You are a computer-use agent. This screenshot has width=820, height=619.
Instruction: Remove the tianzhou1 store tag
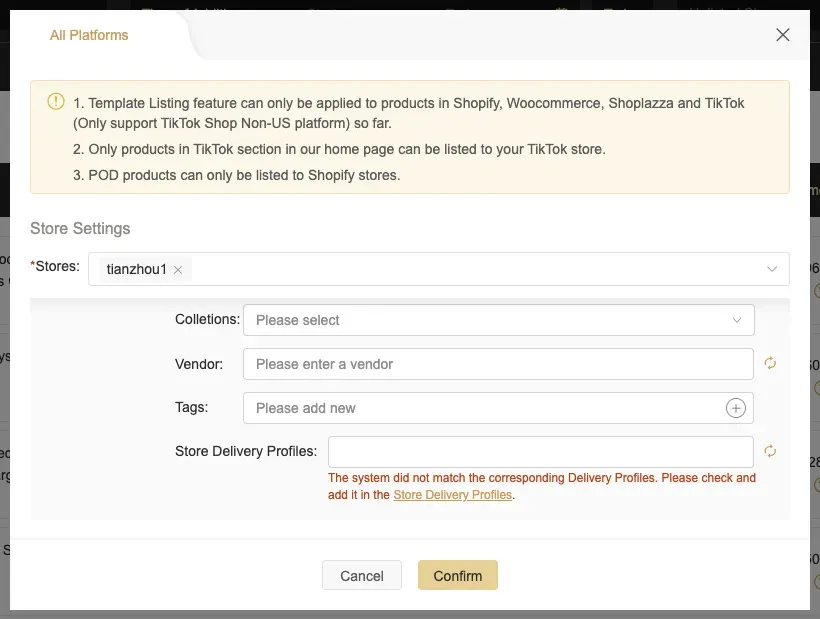[178, 270]
